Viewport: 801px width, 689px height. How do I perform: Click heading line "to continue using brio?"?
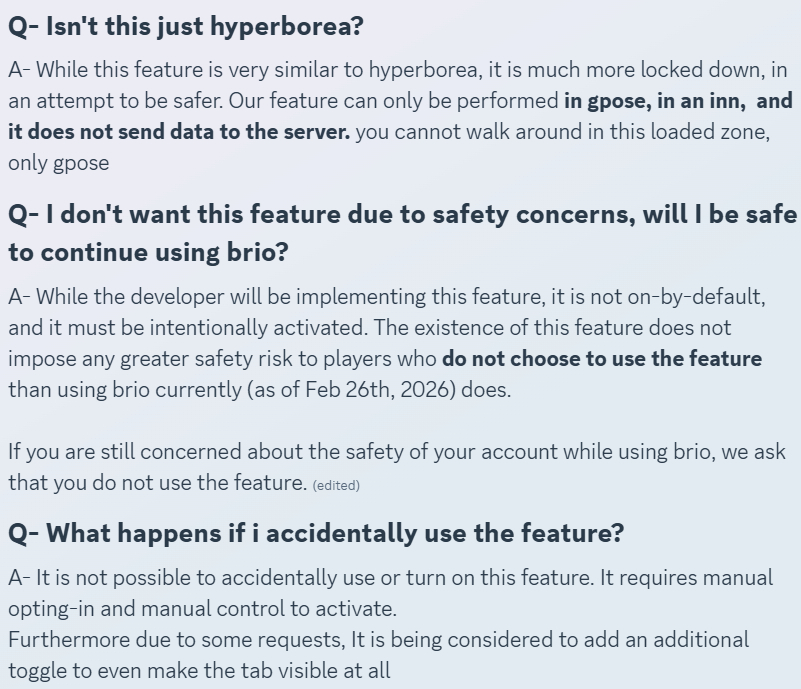tap(148, 252)
